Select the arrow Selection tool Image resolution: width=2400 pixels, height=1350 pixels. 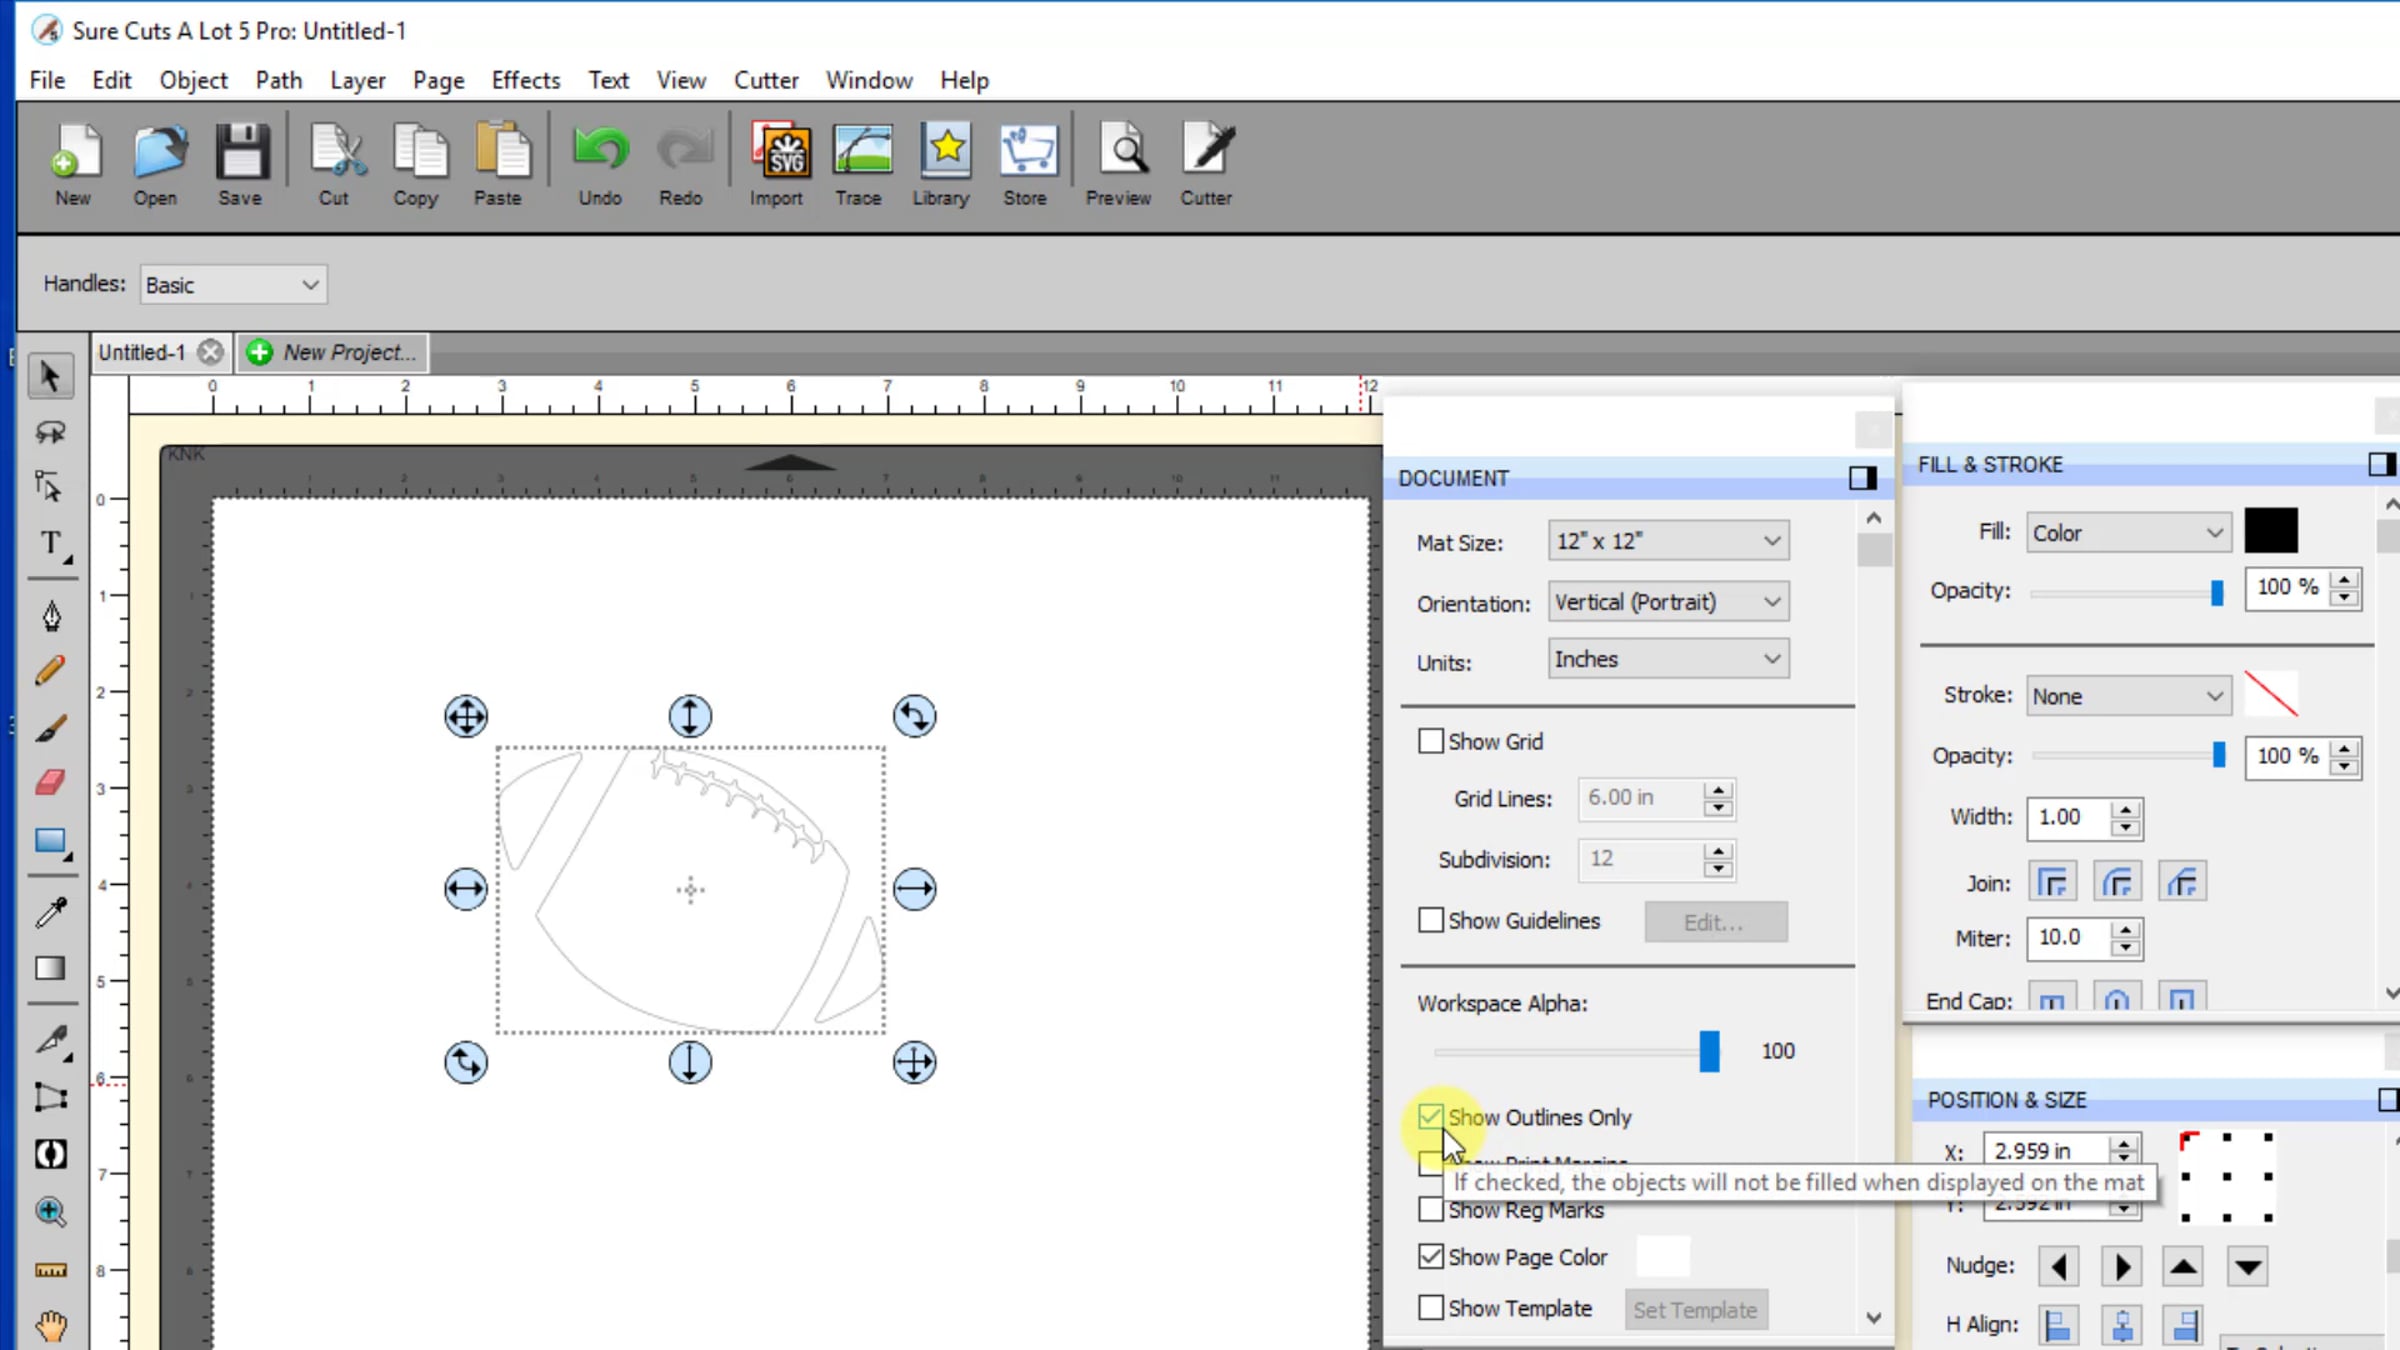(x=50, y=377)
